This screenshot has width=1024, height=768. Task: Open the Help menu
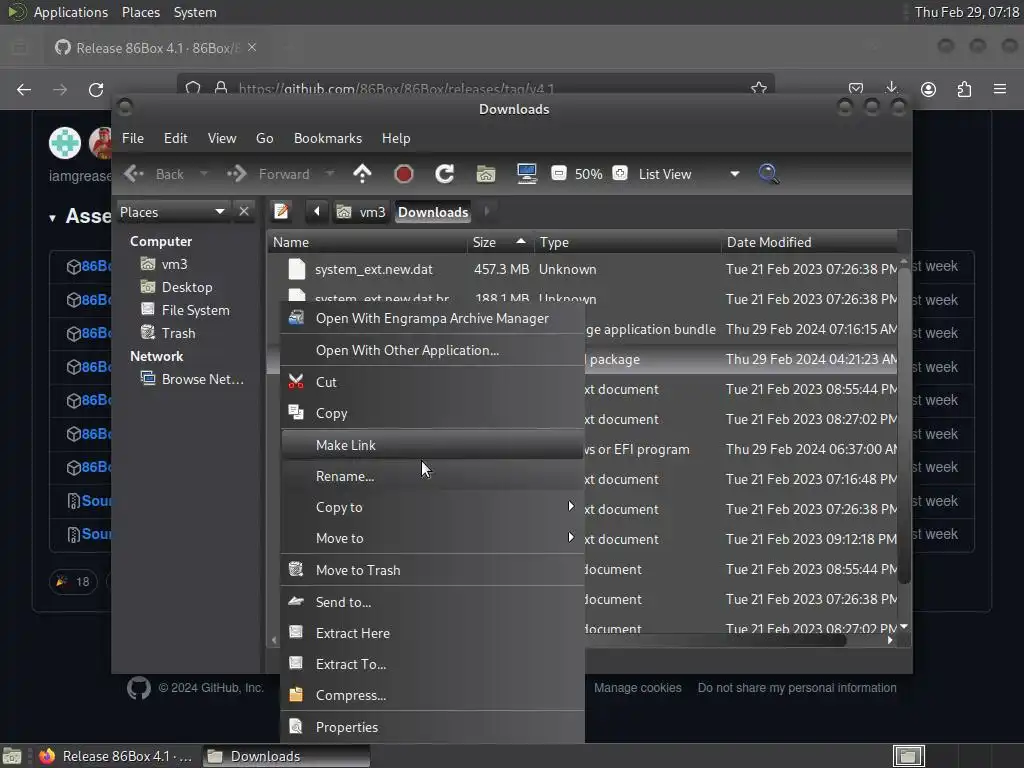pos(396,138)
